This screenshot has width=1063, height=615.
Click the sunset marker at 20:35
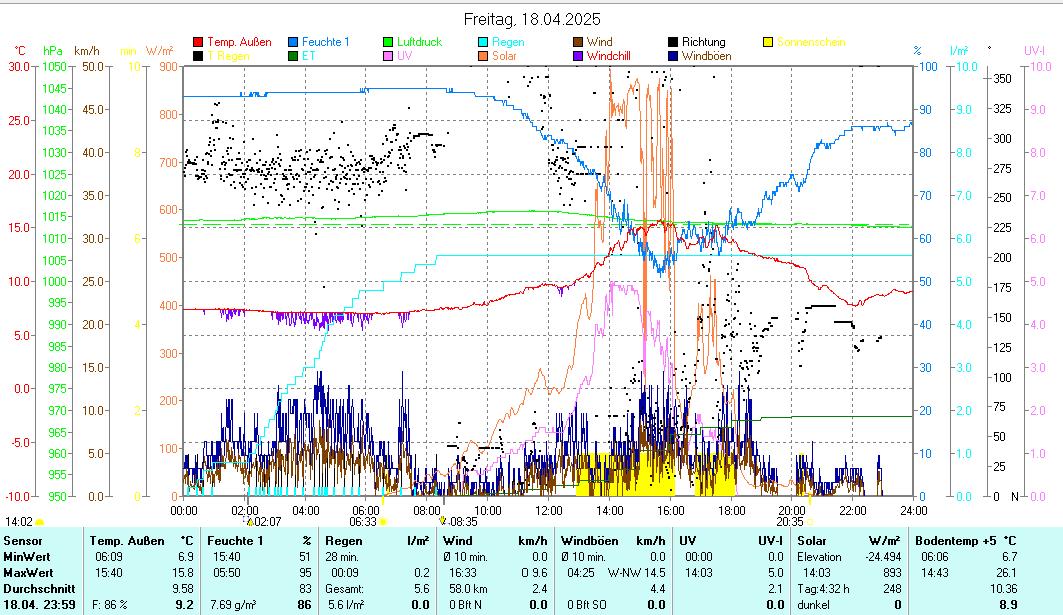(x=809, y=521)
